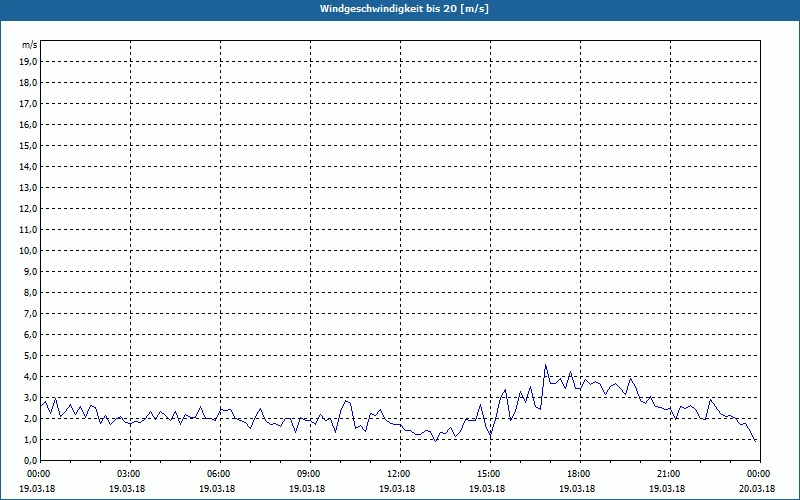Pick the '0,0' y-axis origin label

[30, 461]
